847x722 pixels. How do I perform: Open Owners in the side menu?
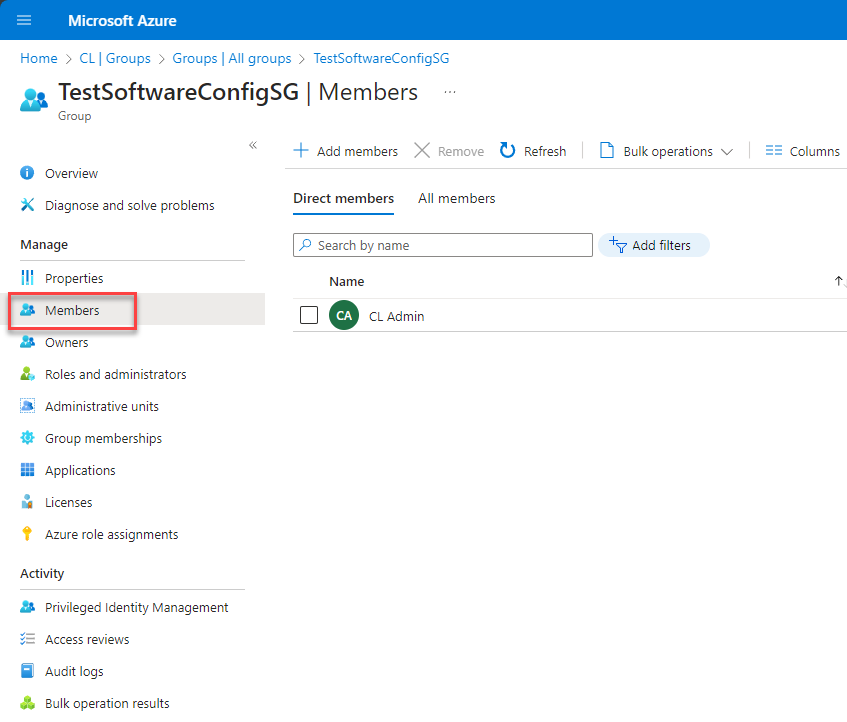(66, 342)
